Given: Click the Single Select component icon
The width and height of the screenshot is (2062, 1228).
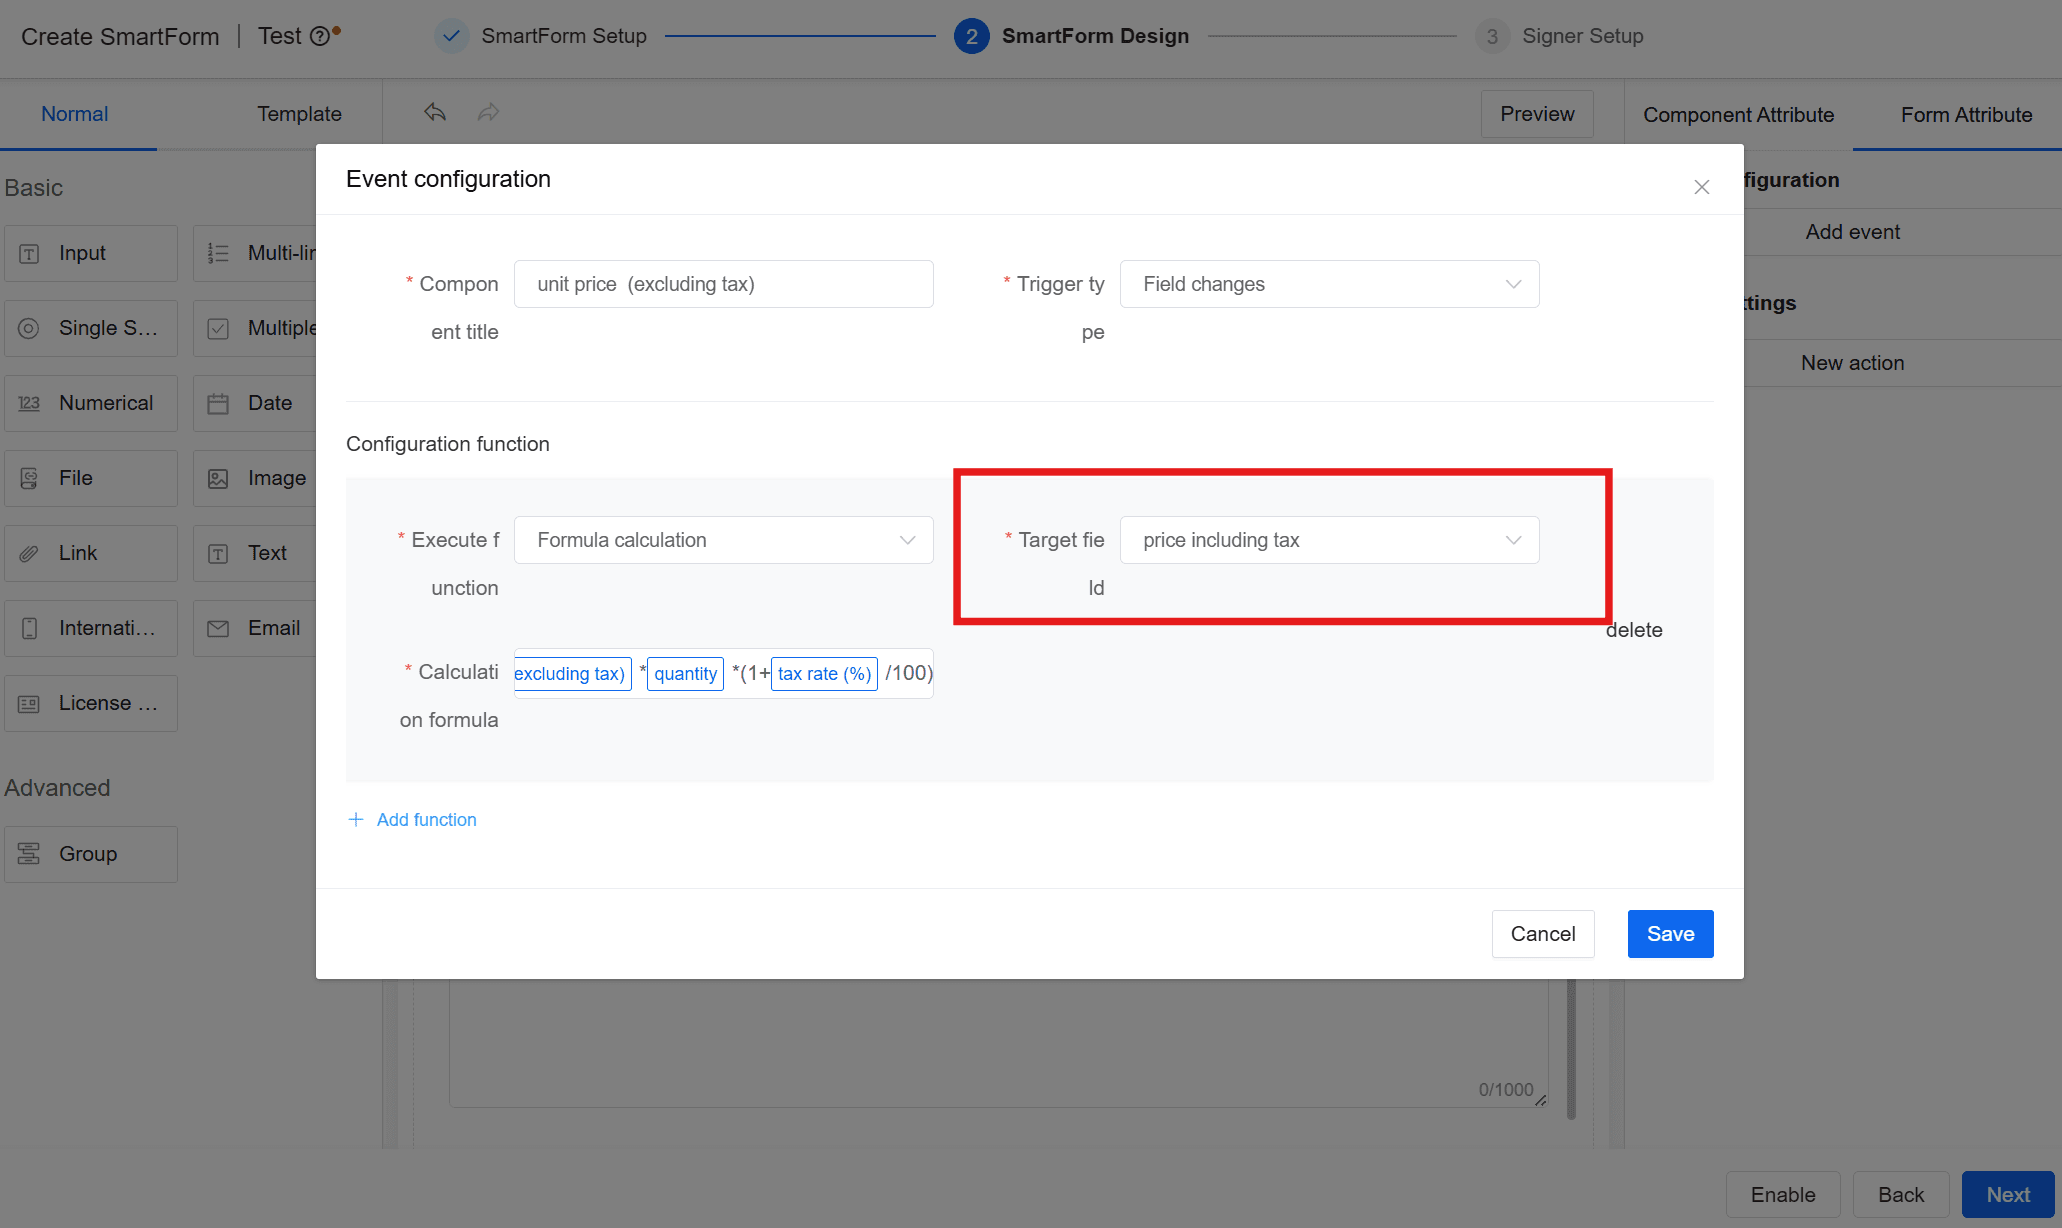Looking at the screenshot, I should (x=29, y=328).
